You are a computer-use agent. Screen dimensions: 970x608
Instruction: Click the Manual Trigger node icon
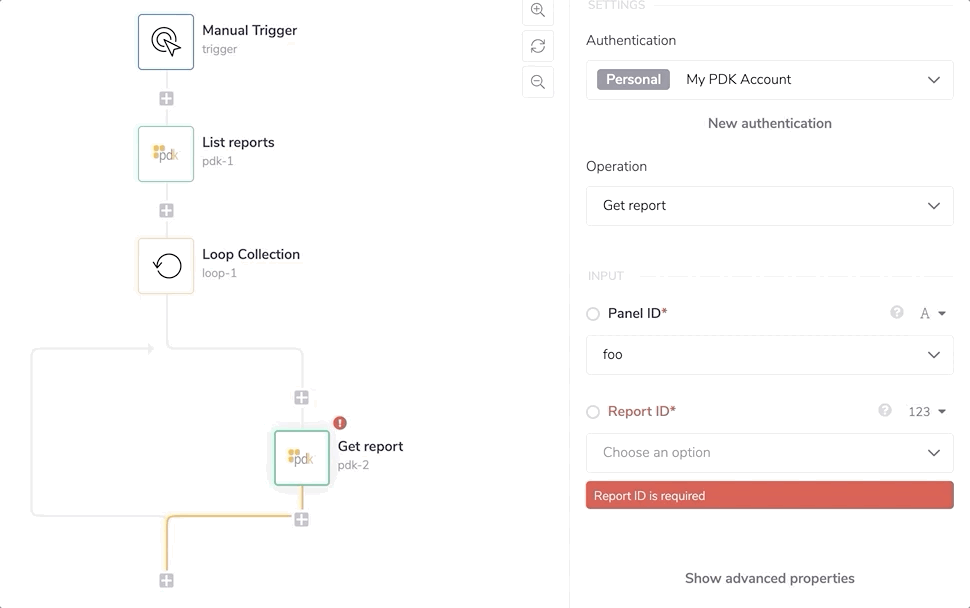[x=166, y=41]
